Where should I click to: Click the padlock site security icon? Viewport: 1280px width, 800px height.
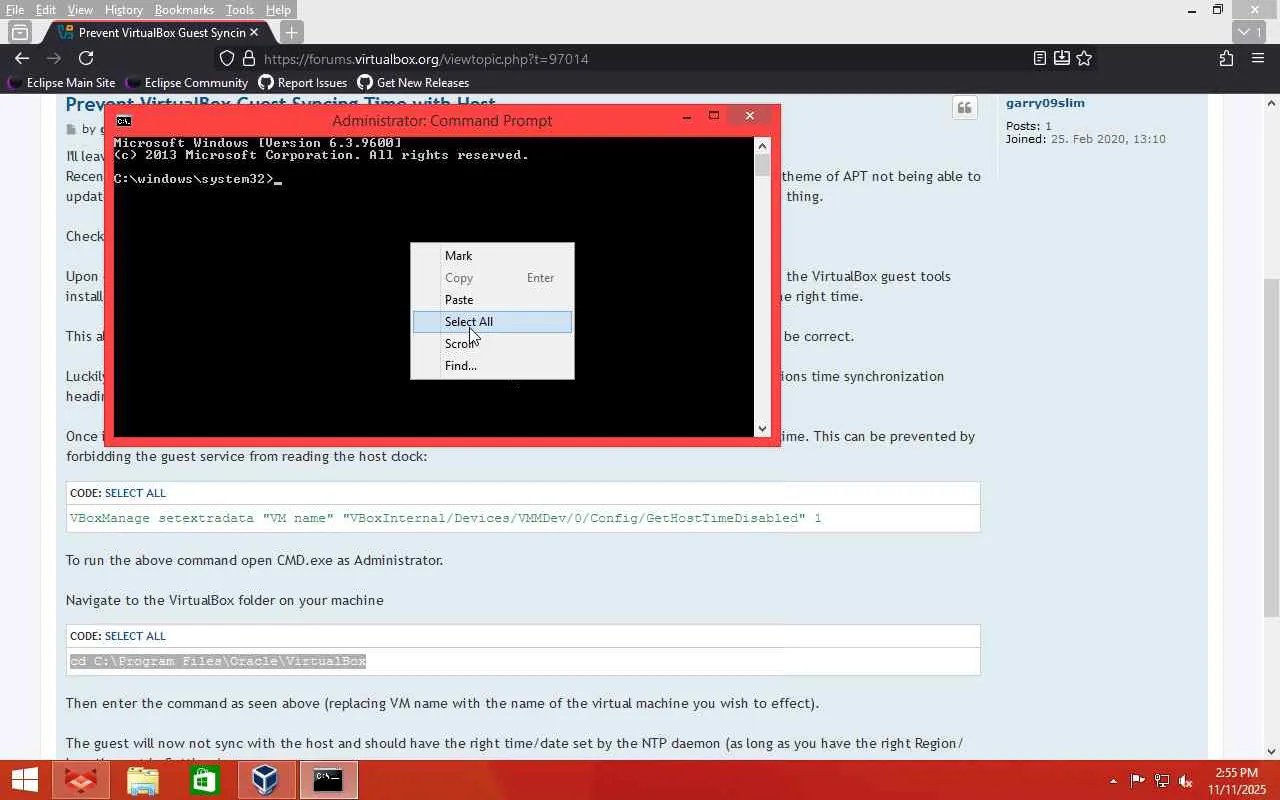pyautogui.click(x=249, y=58)
